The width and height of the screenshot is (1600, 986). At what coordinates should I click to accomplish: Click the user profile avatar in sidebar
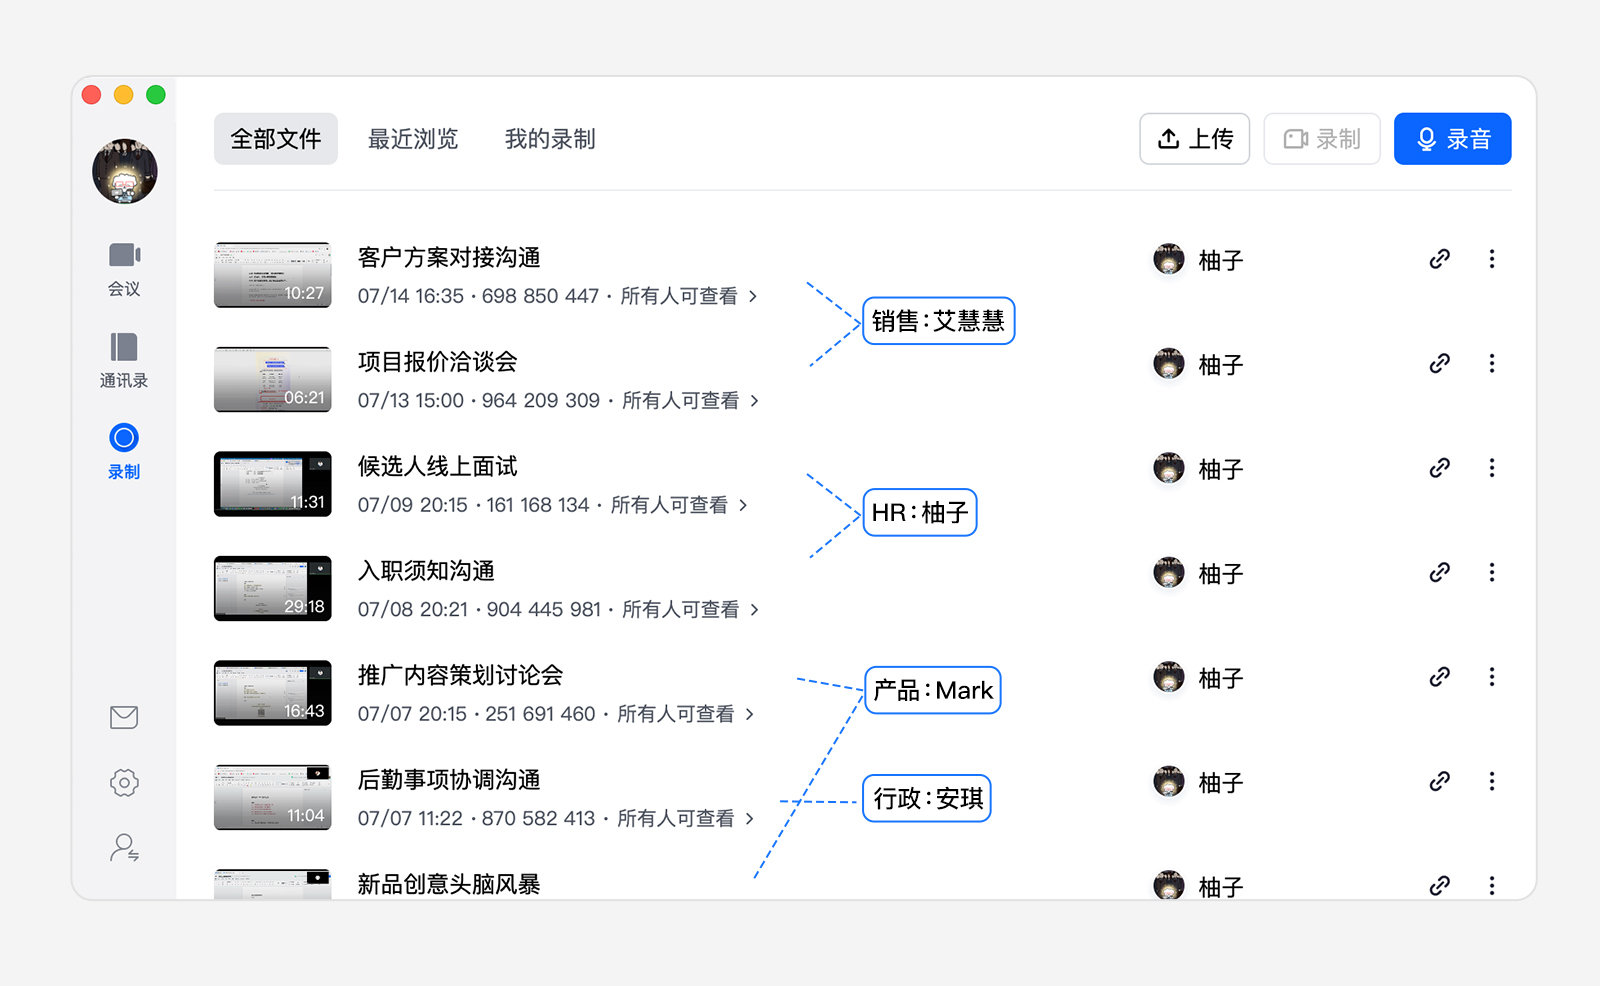tap(125, 171)
